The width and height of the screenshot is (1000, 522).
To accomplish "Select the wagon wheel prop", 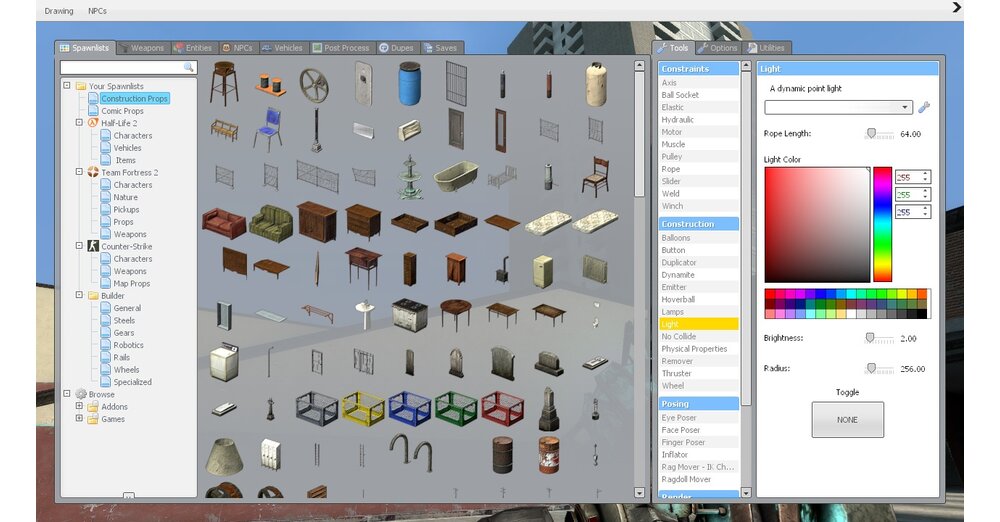I will pos(316,84).
